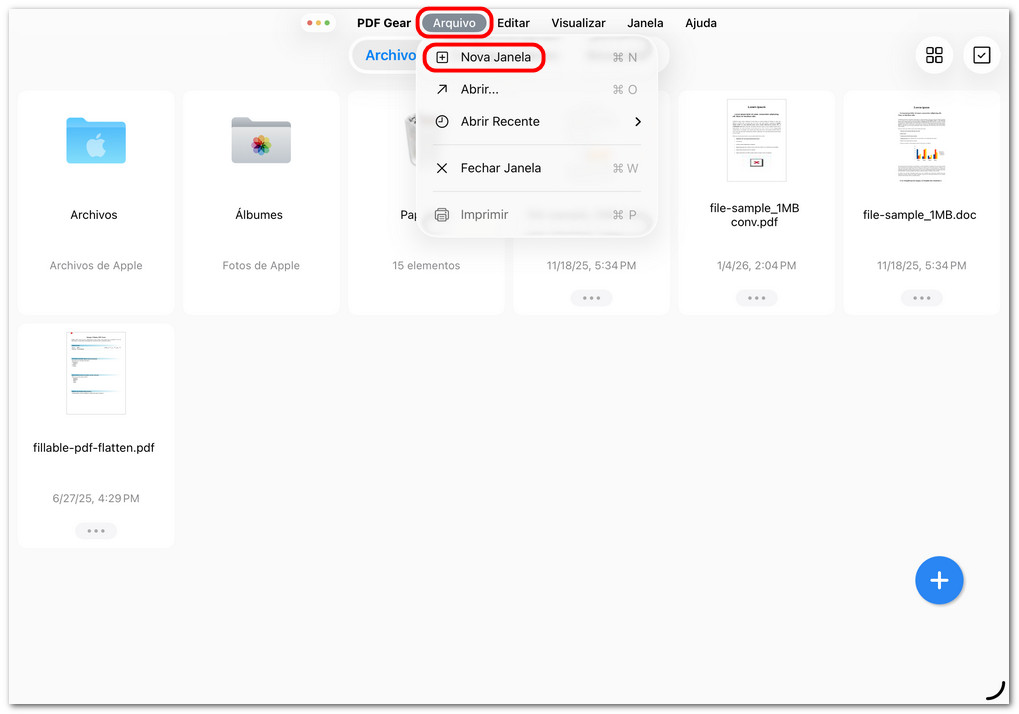
Task: Open the grid layout view icon
Action: click(934, 55)
